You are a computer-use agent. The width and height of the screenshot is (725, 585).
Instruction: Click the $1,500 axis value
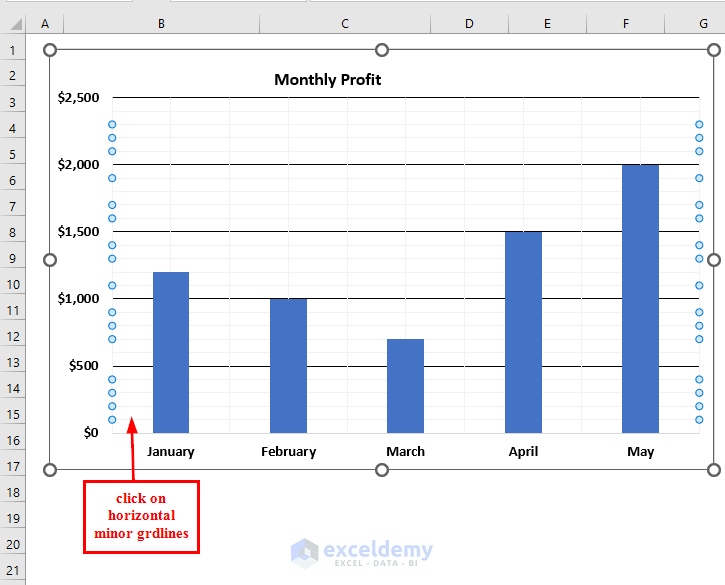(78, 232)
